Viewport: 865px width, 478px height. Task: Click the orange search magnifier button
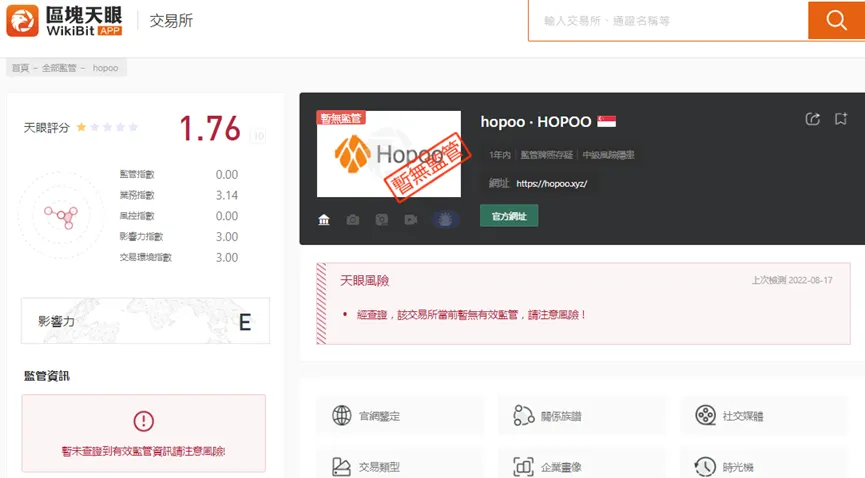836,20
